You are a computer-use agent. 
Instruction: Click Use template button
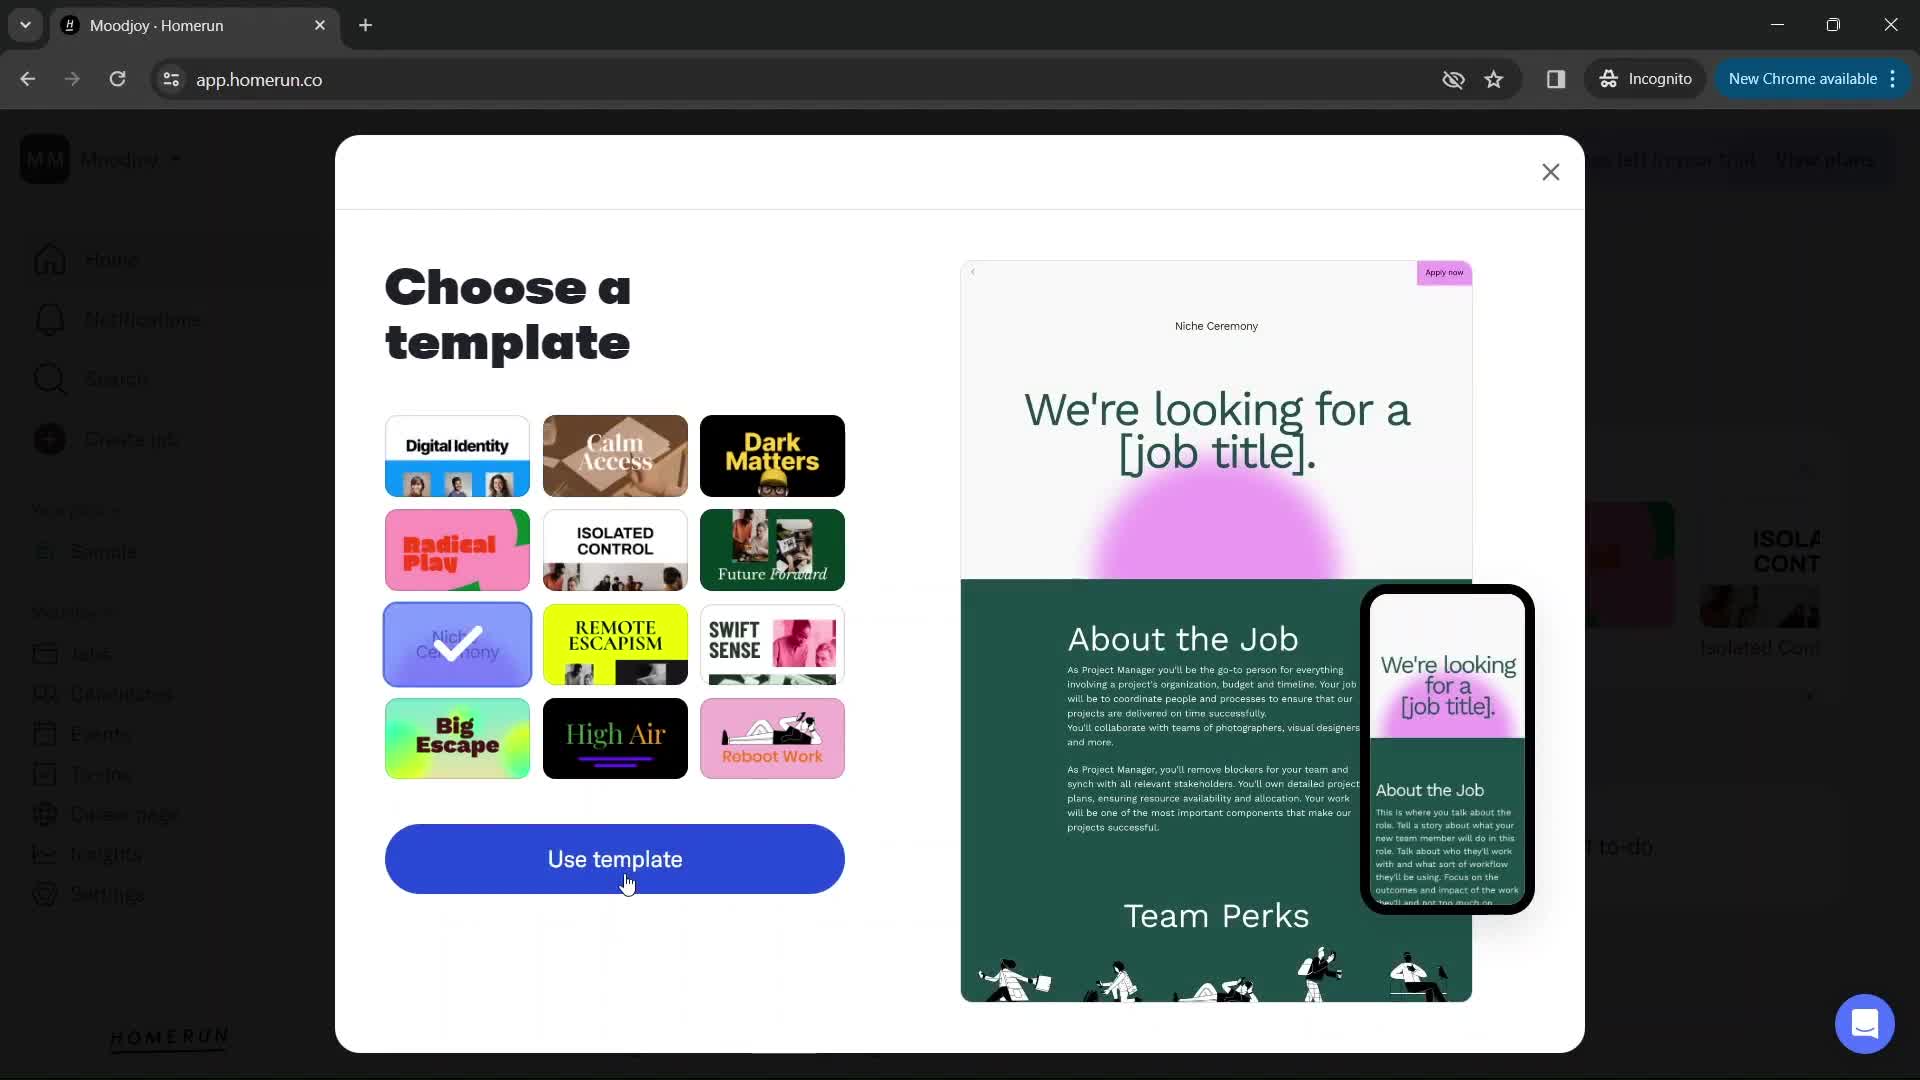[615, 858]
